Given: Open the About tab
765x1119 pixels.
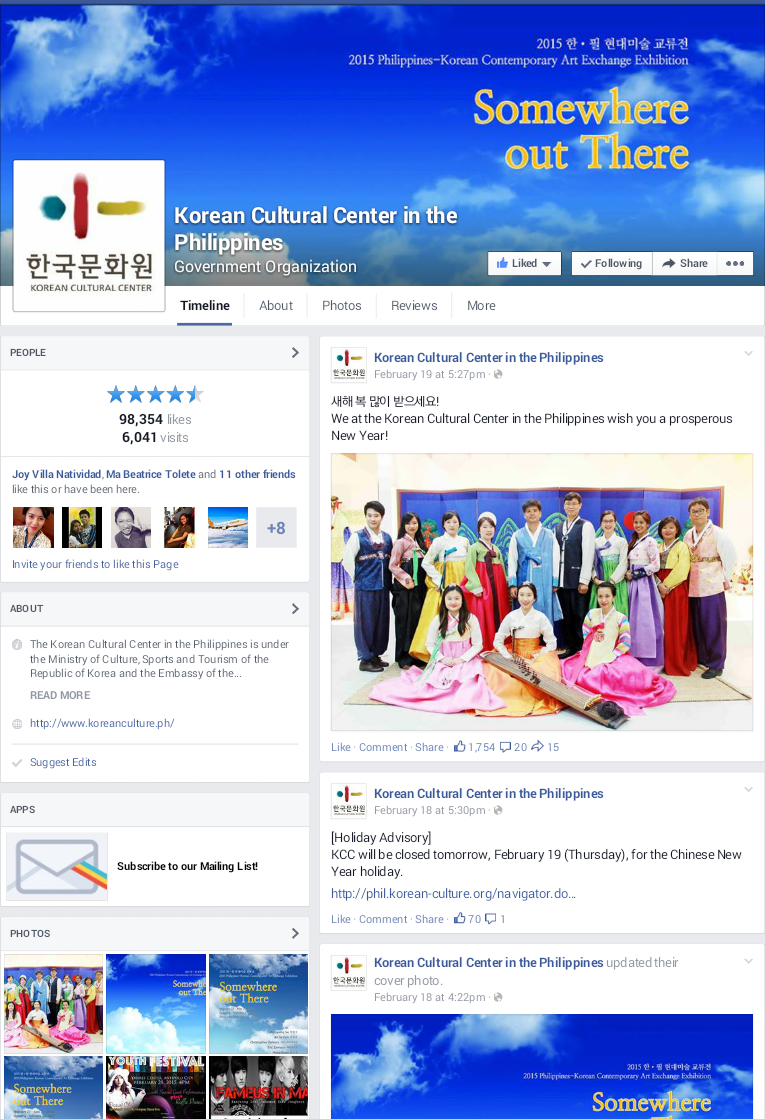Looking at the screenshot, I should 276,305.
